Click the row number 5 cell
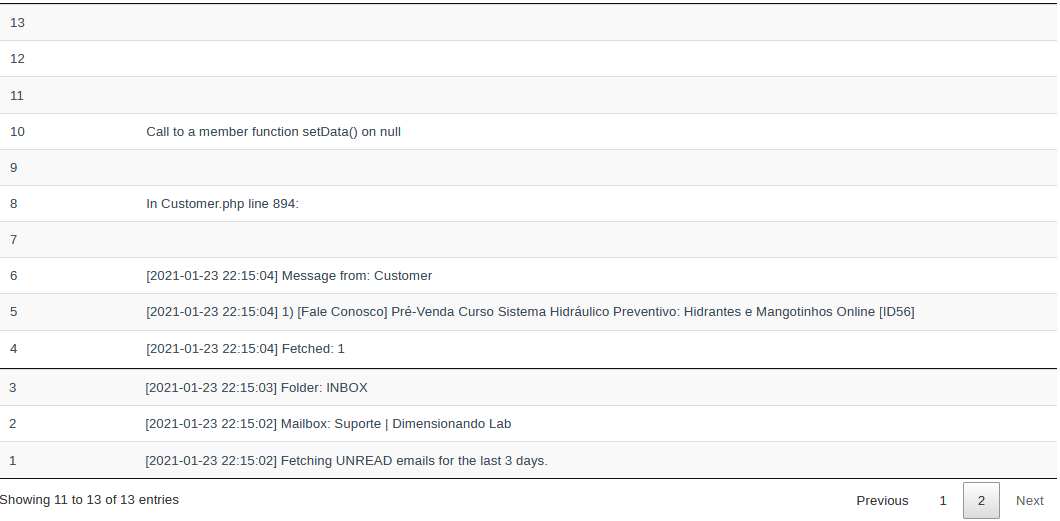The height and width of the screenshot is (521, 1060). [68, 312]
